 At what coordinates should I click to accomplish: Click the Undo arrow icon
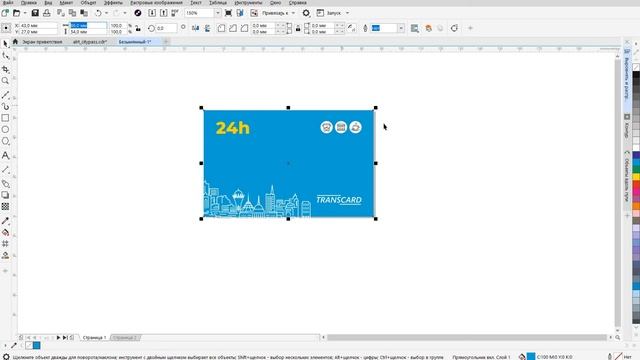[98, 13]
